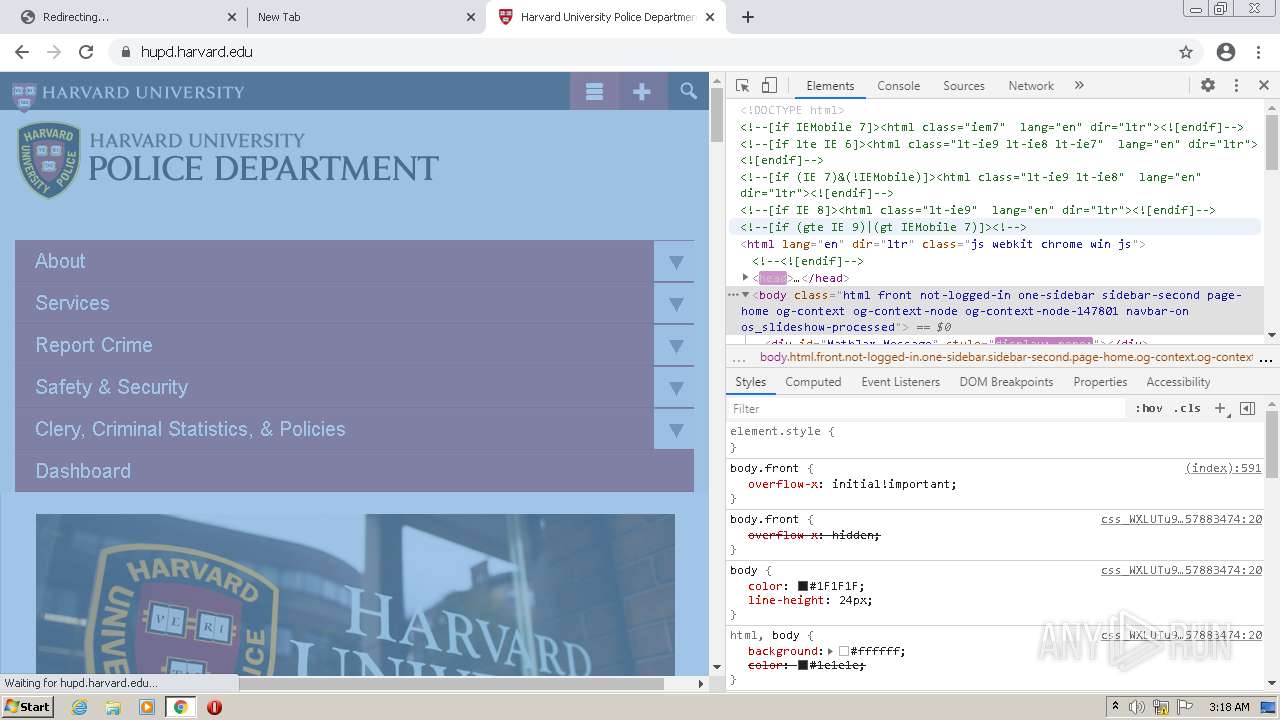Open the media player taskbar icon
The image size is (1280, 720).
pyautogui.click(x=147, y=707)
